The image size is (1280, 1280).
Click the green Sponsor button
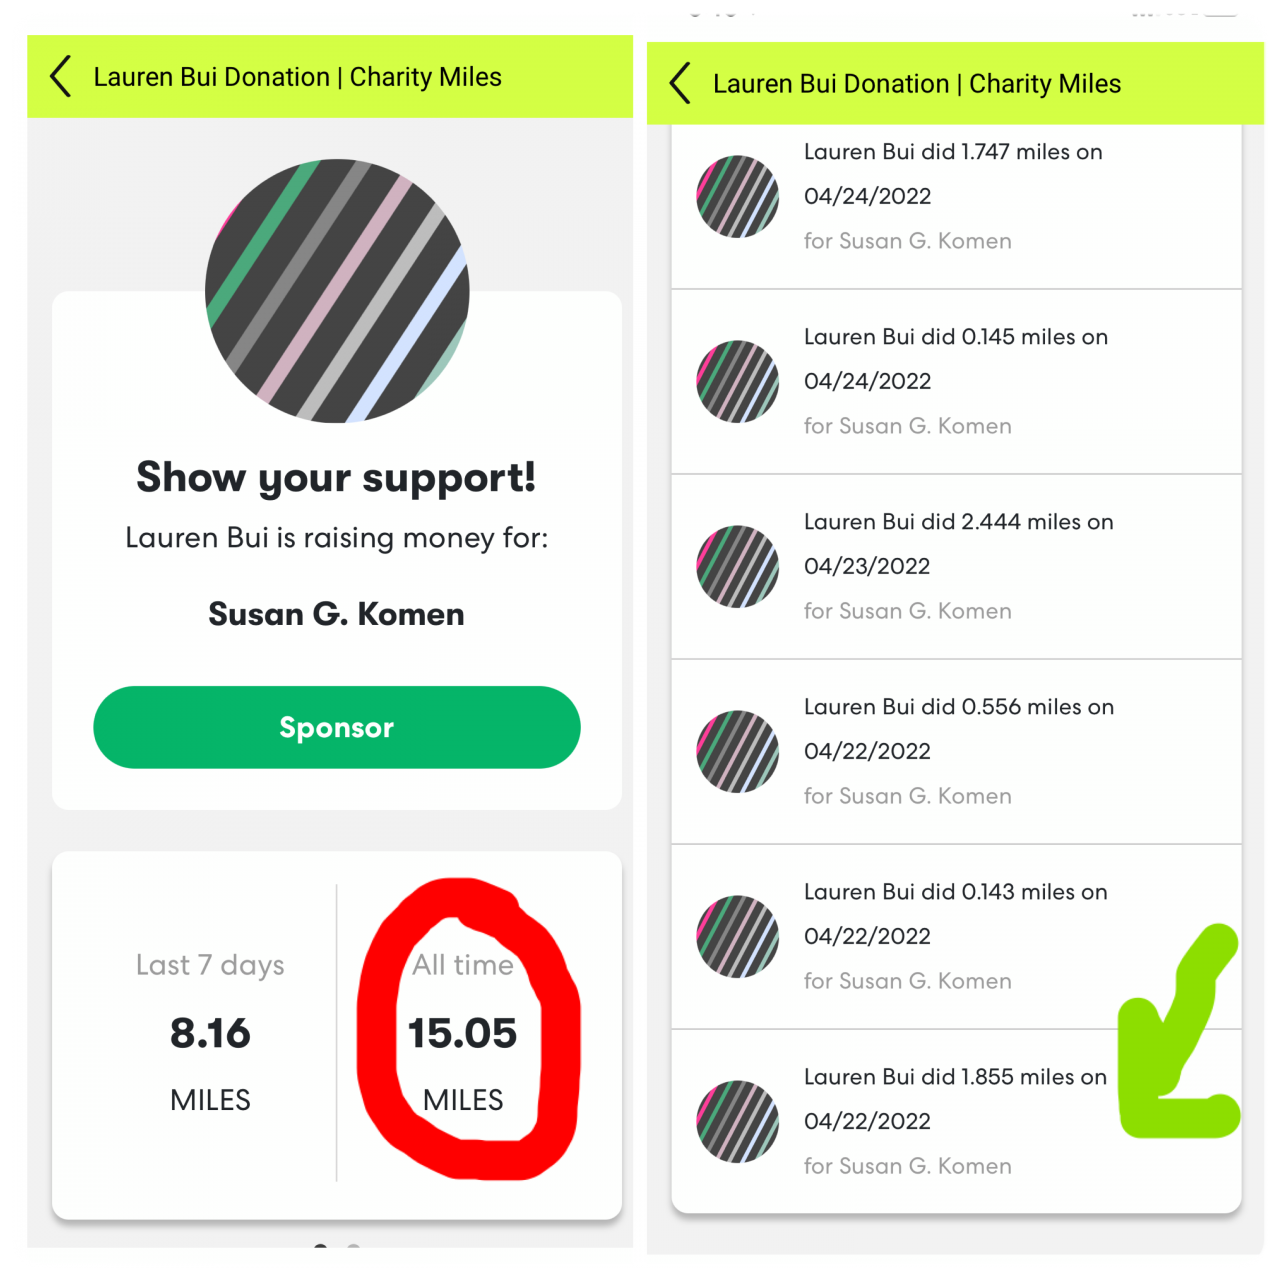tap(337, 727)
